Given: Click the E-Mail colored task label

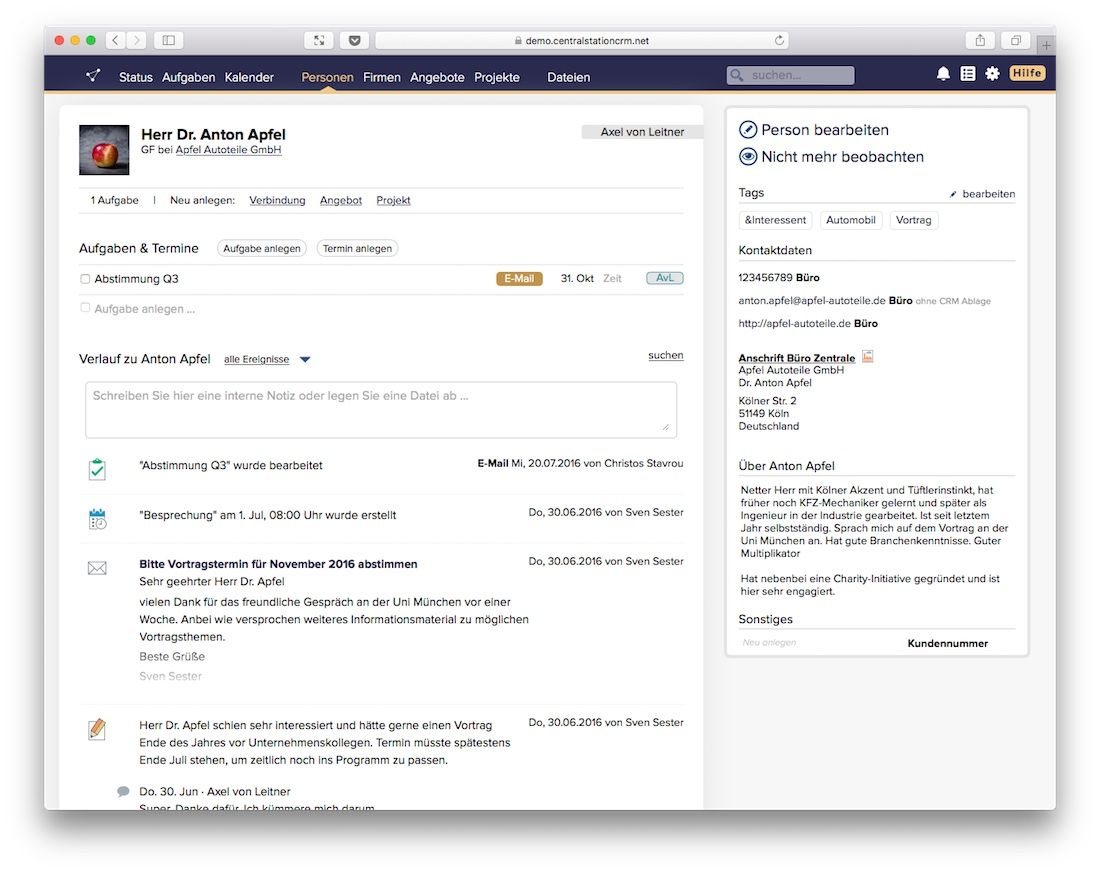Looking at the screenshot, I should click(x=519, y=279).
